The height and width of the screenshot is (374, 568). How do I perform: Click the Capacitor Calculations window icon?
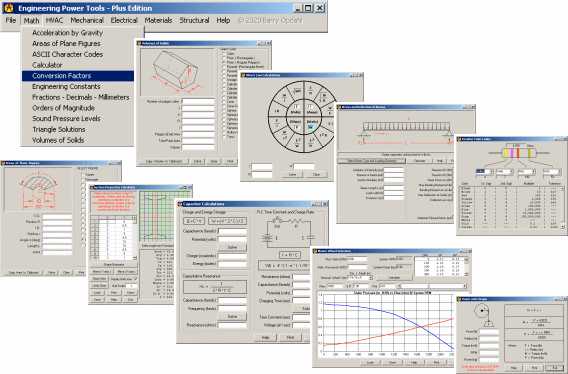(179, 204)
